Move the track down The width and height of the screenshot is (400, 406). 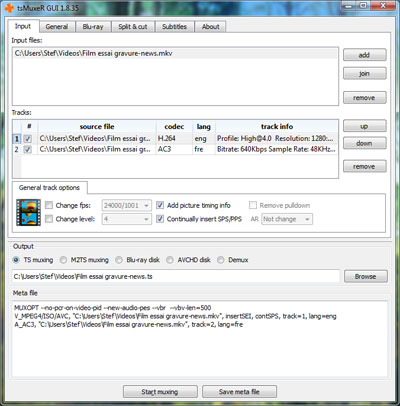365,143
